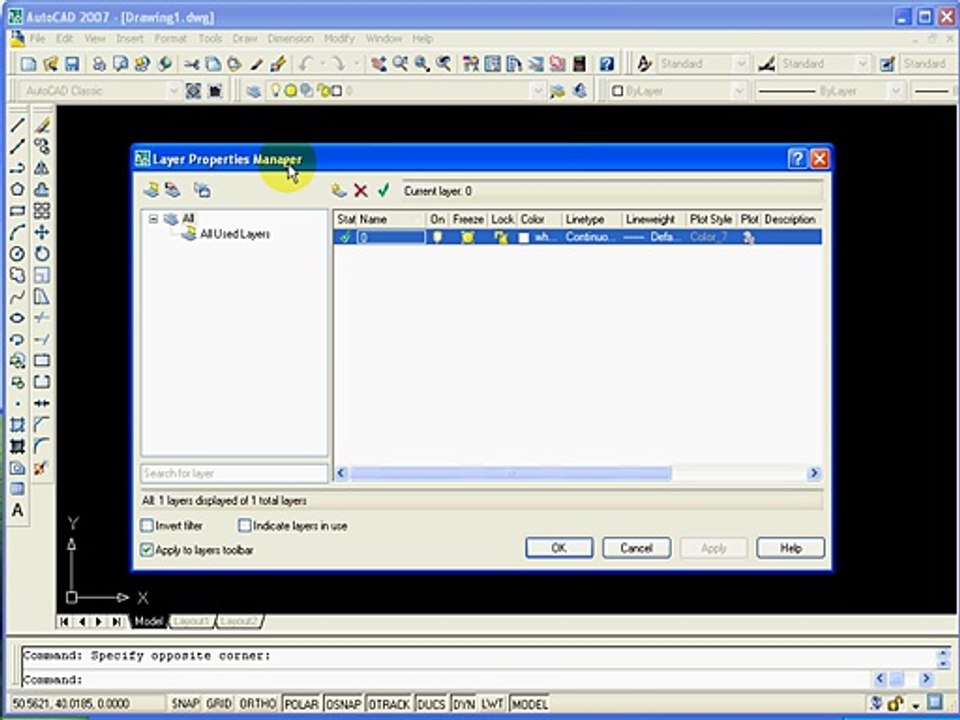Click scroll right arrow of layer list
Screen dimensions: 960x720
pos(814,473)
